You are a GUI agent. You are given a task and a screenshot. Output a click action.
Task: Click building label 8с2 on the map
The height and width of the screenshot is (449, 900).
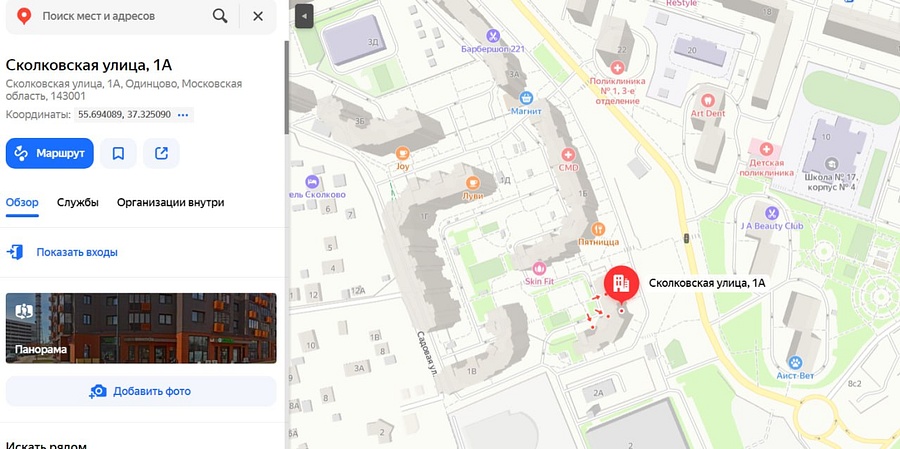855,384
